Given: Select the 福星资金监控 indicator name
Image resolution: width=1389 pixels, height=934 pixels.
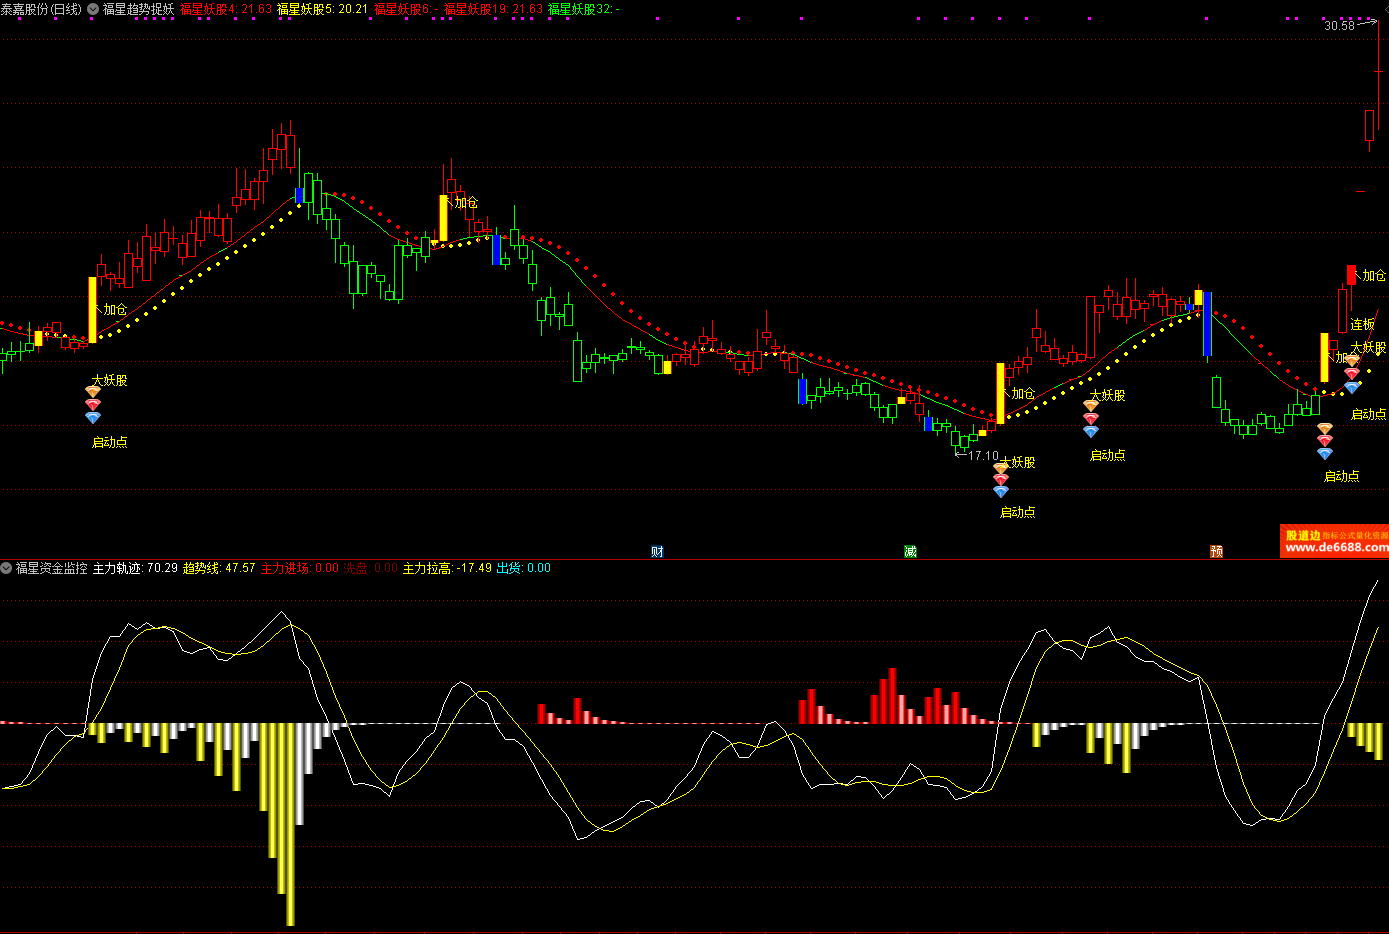Looking at the screenshot, I should click(x=52, y=568).
